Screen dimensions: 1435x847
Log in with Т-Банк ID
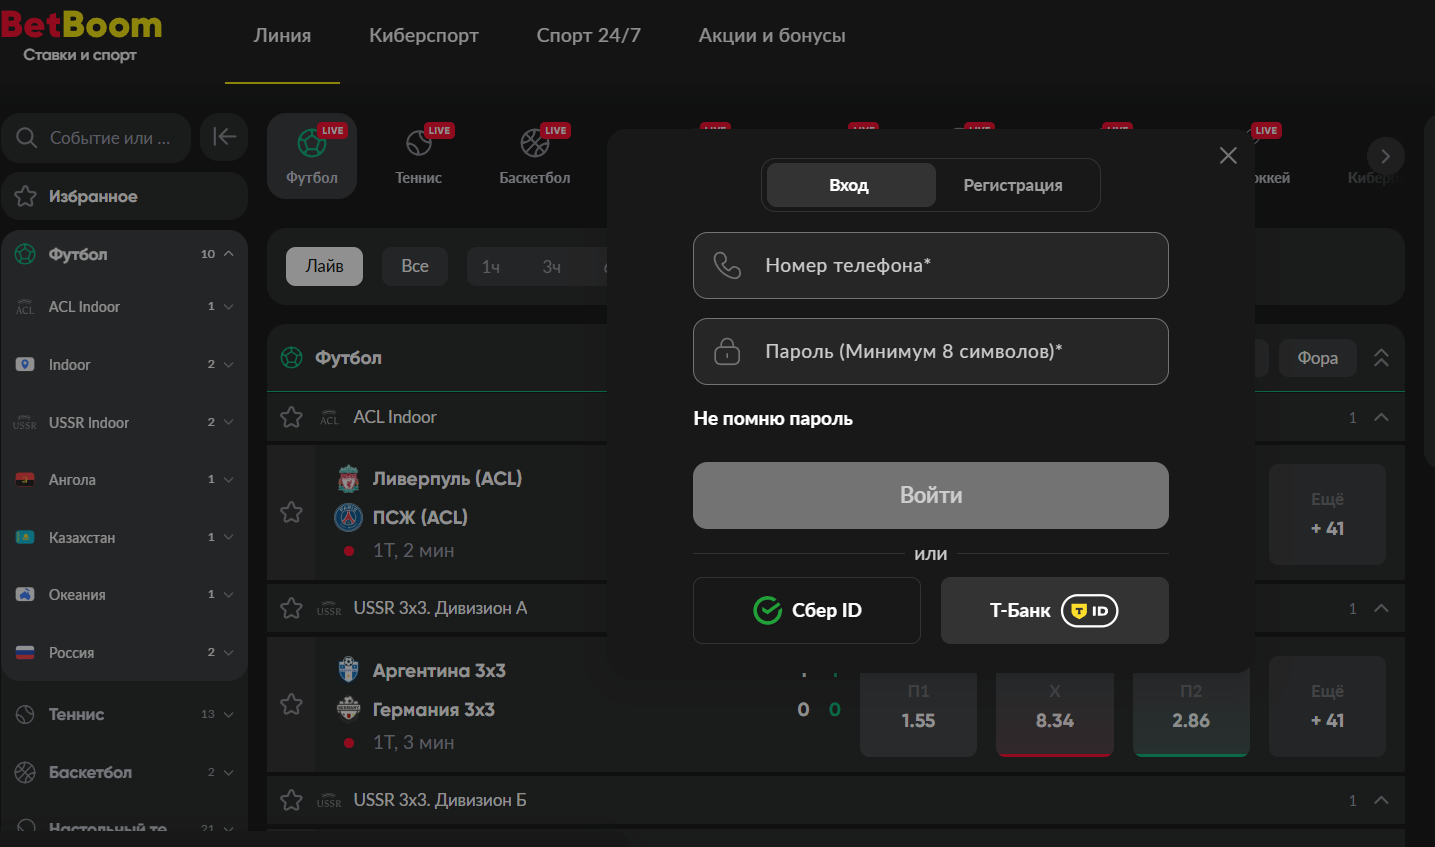pyautogui.click(x=1055, y=610)
